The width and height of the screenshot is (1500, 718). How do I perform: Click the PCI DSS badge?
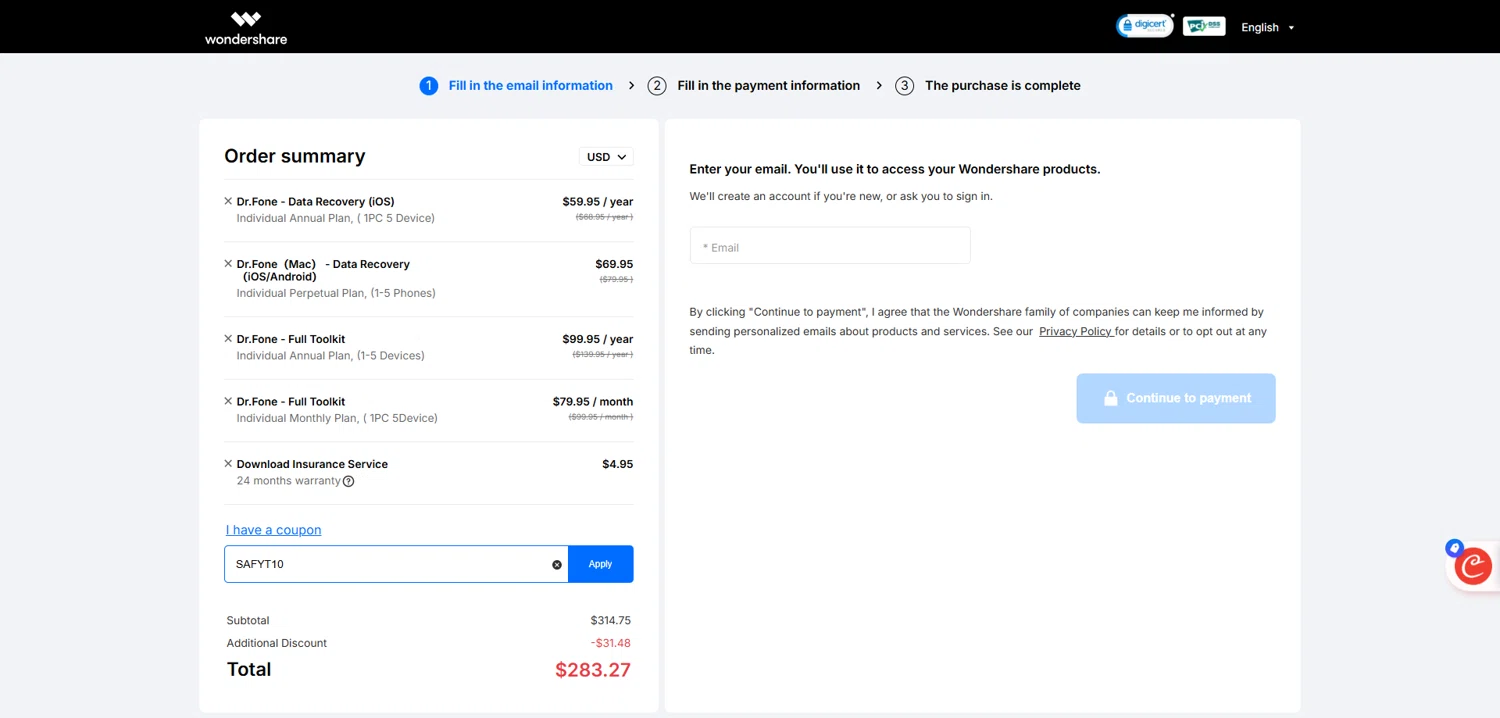1204,26
